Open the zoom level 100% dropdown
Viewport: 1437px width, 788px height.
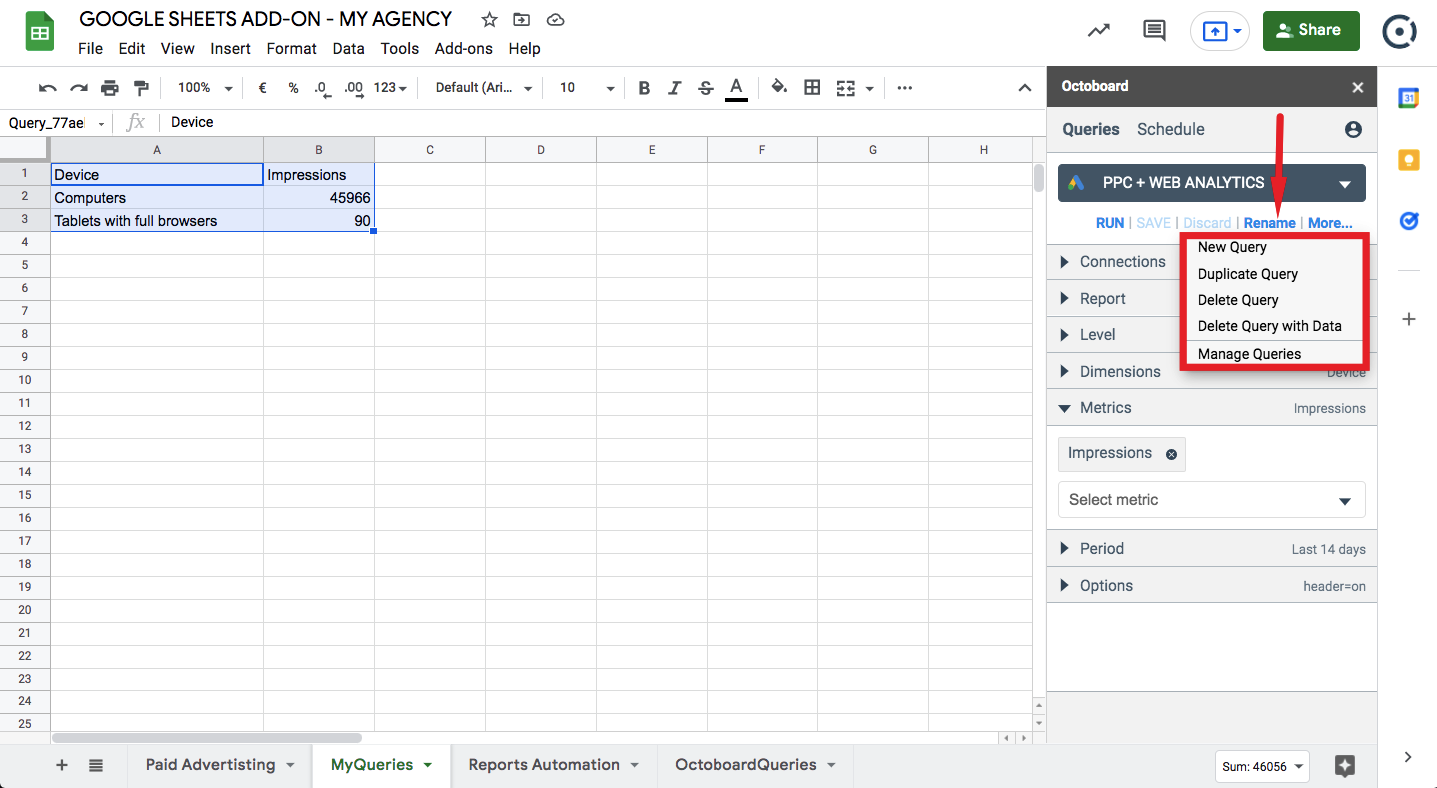click(x=205, y=88)
